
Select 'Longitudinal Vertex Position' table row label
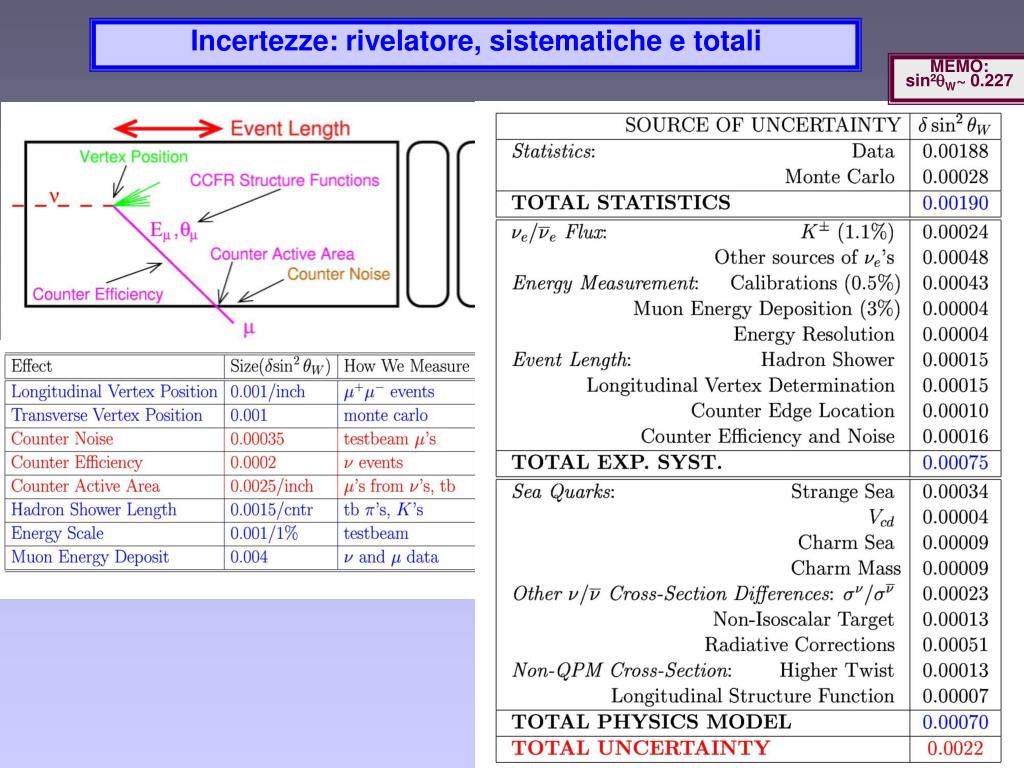(x=114, y=391)
